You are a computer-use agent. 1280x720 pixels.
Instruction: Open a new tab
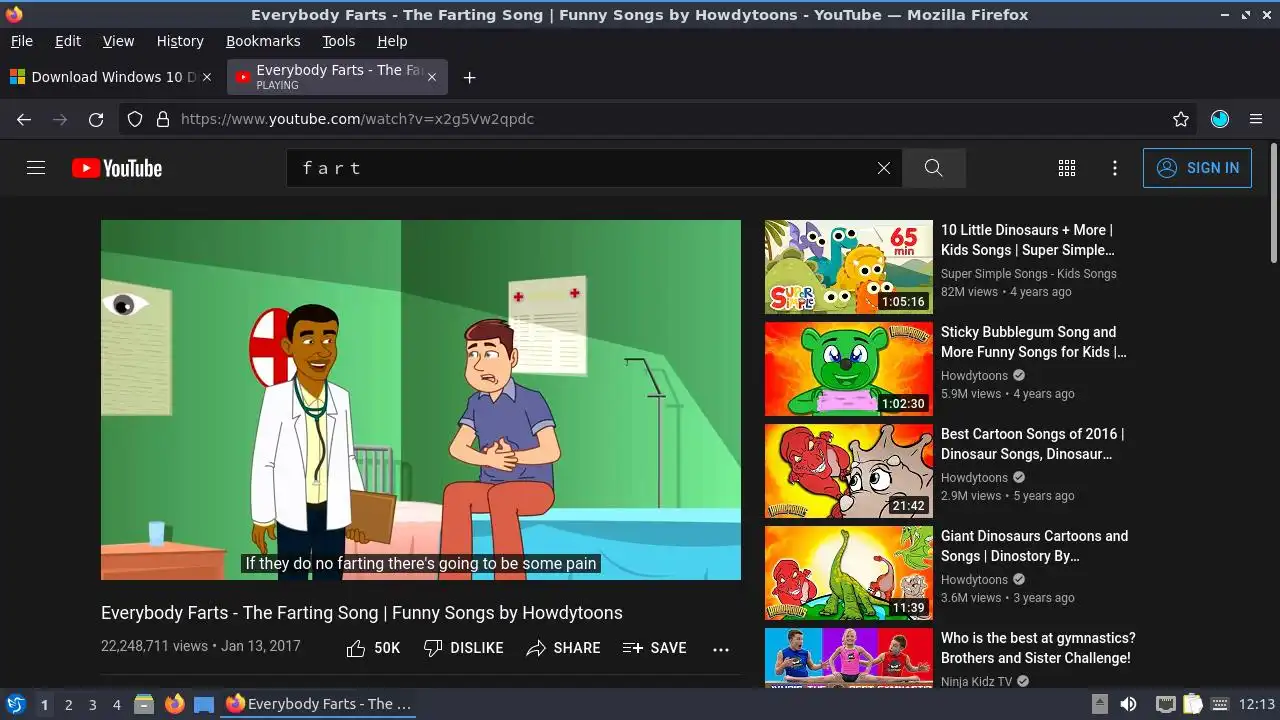pyautogui.click(x=469, y=77)
